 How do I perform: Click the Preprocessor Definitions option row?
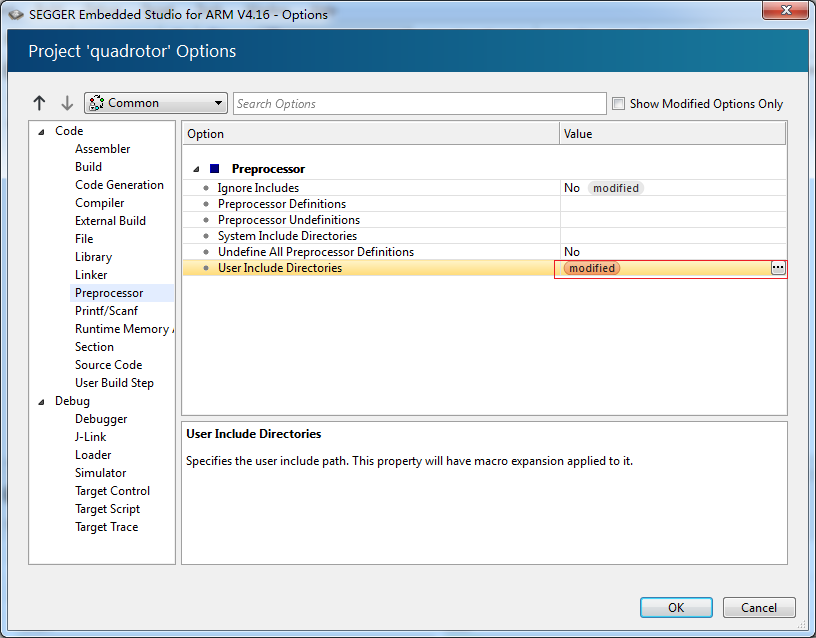[x=484, y=204]
